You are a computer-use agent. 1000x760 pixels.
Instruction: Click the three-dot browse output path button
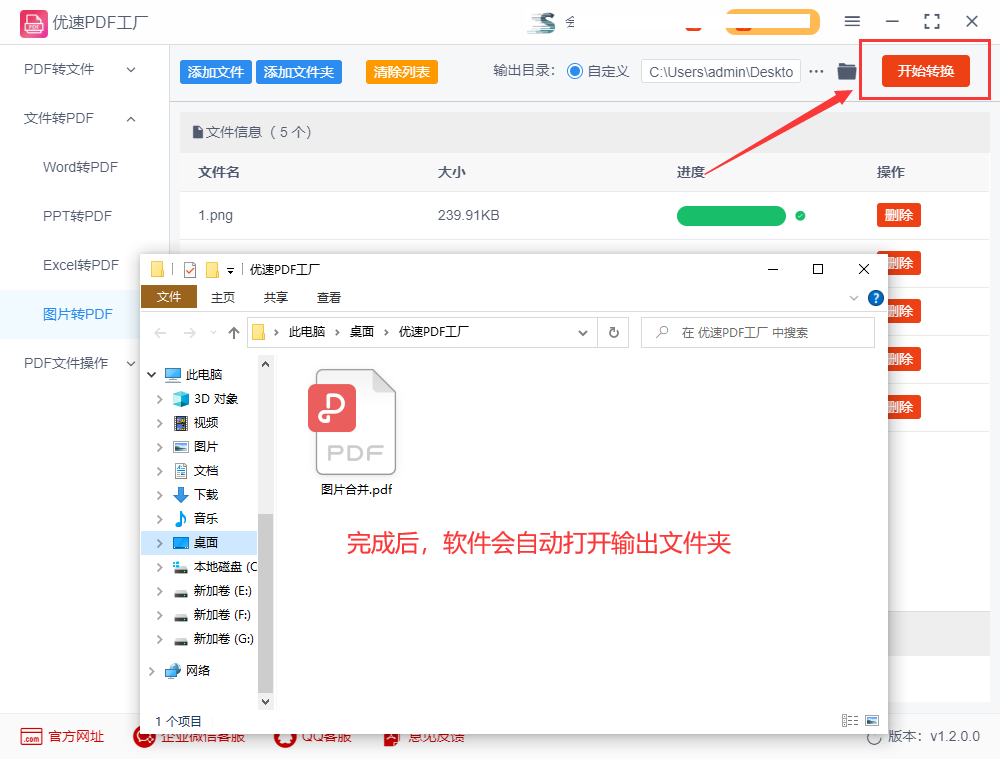click(x=816, y=71)
